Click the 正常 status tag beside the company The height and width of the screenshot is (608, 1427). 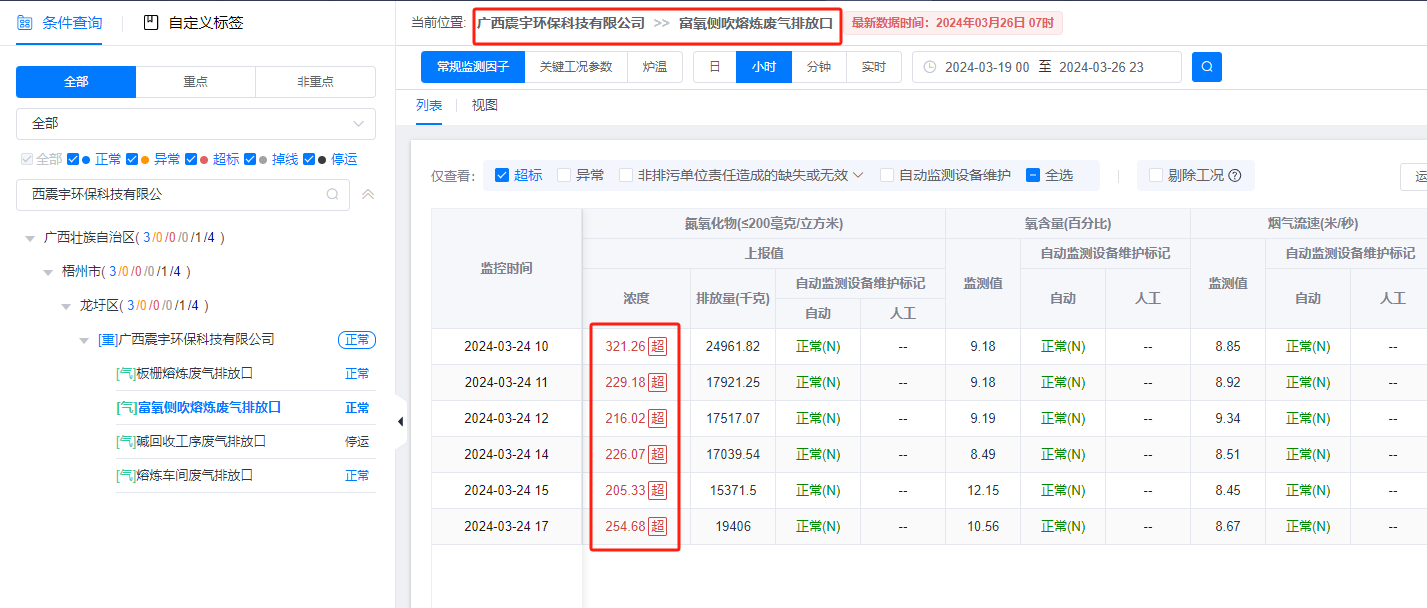tap(357, 340)
